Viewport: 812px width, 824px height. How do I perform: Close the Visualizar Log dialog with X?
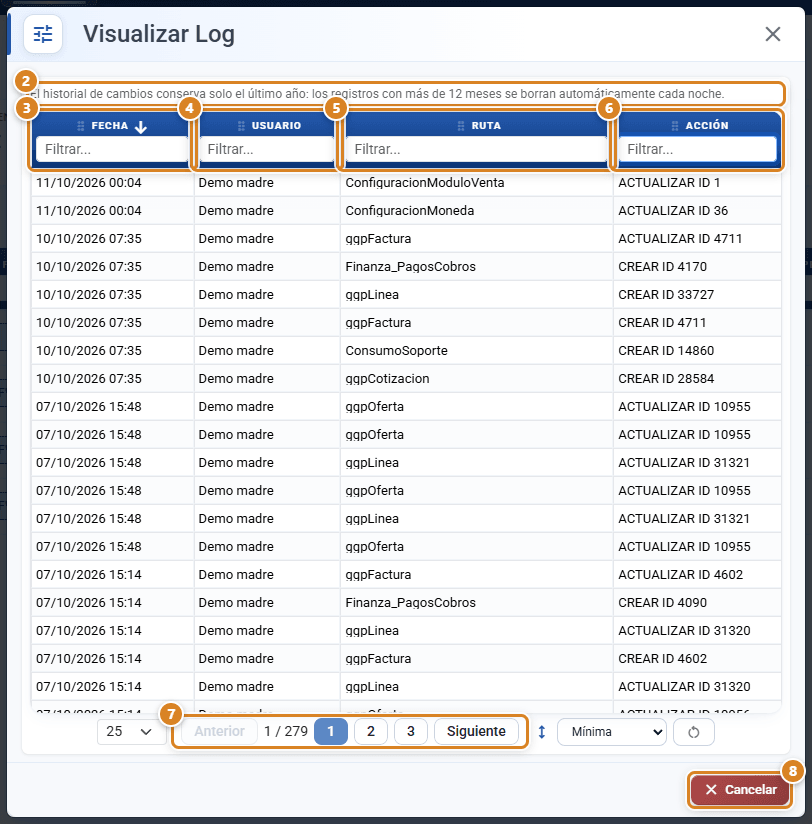(x=773, y=34)
